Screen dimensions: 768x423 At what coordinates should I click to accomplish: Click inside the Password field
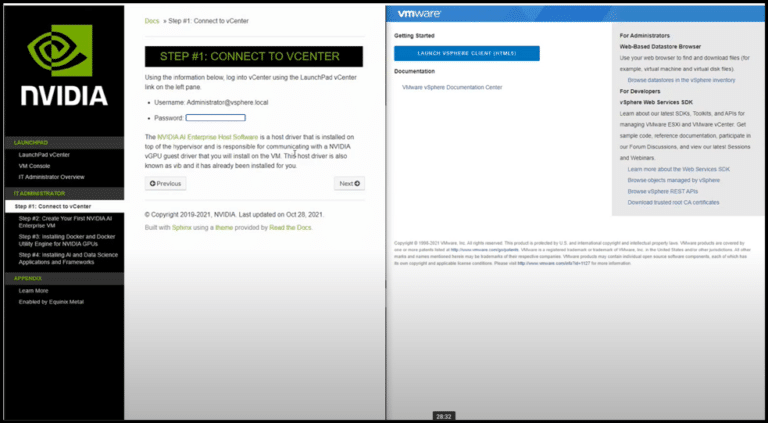pos(216,118)
